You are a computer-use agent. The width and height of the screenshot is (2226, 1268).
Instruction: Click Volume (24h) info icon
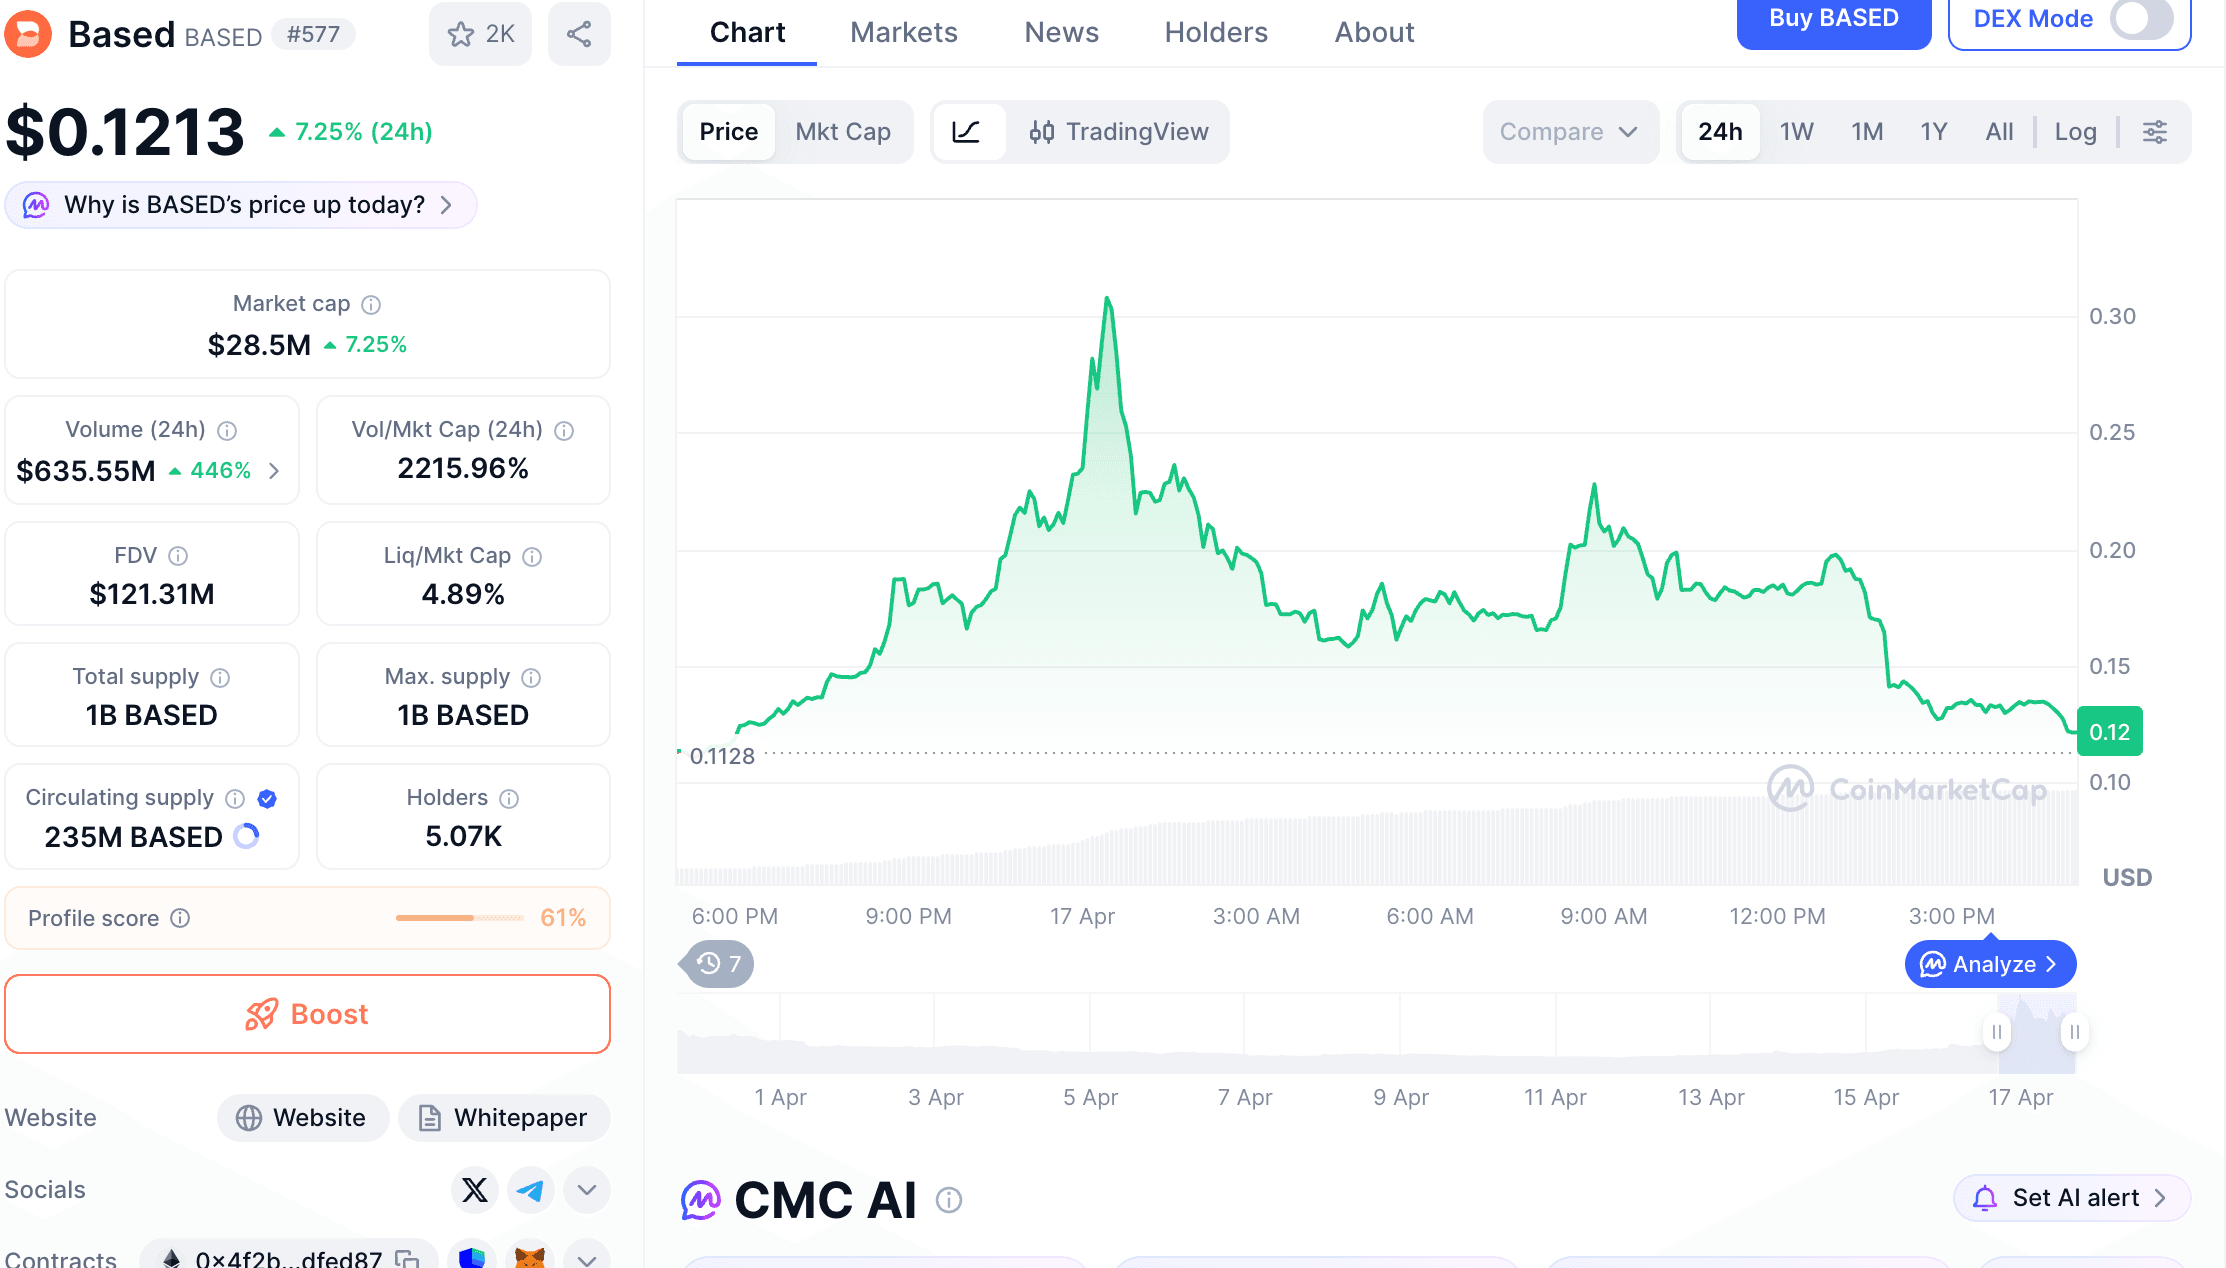(x=227, y=430)
